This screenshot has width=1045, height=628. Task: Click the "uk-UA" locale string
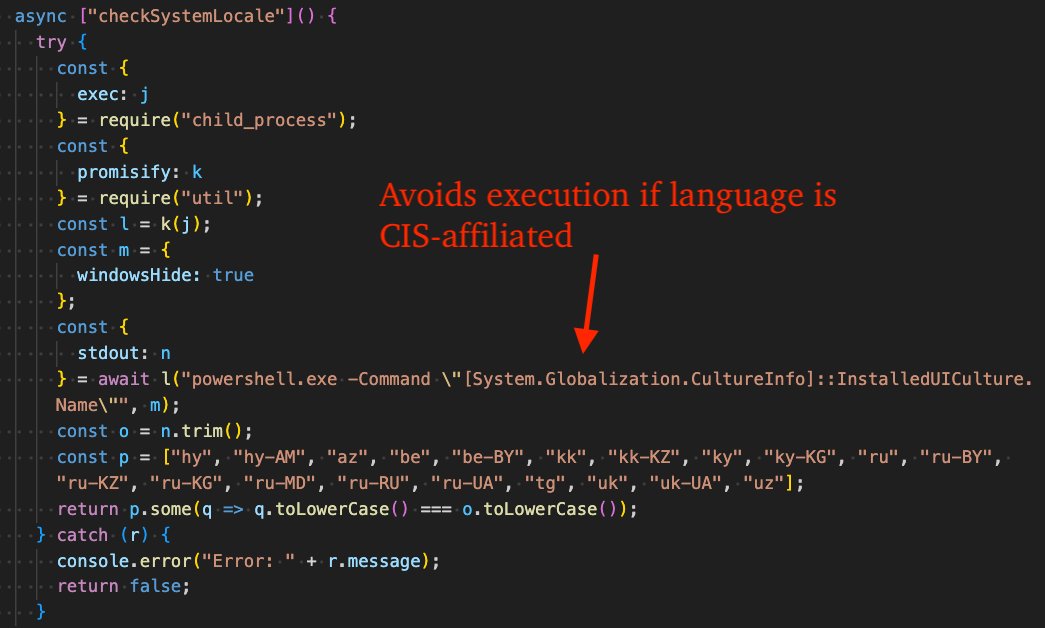click(x=685, y=483)
